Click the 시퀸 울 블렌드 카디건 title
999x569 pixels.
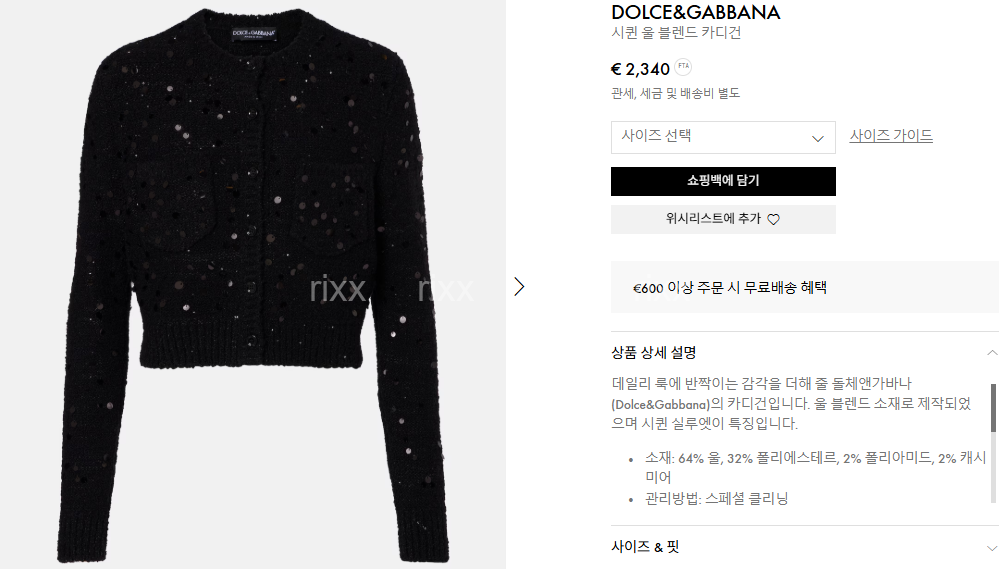676,32
